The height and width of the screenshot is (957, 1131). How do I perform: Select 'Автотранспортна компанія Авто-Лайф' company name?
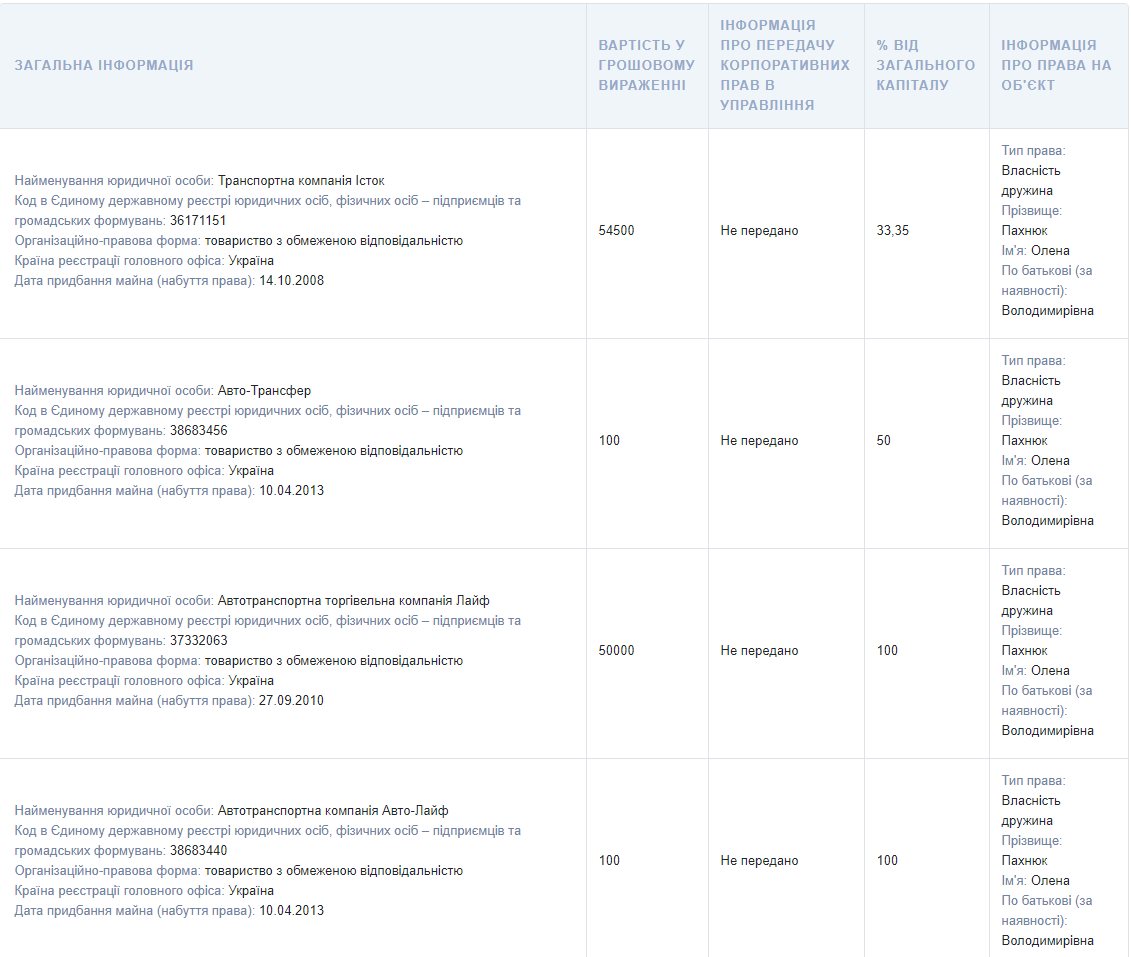(x=333, y=811)
